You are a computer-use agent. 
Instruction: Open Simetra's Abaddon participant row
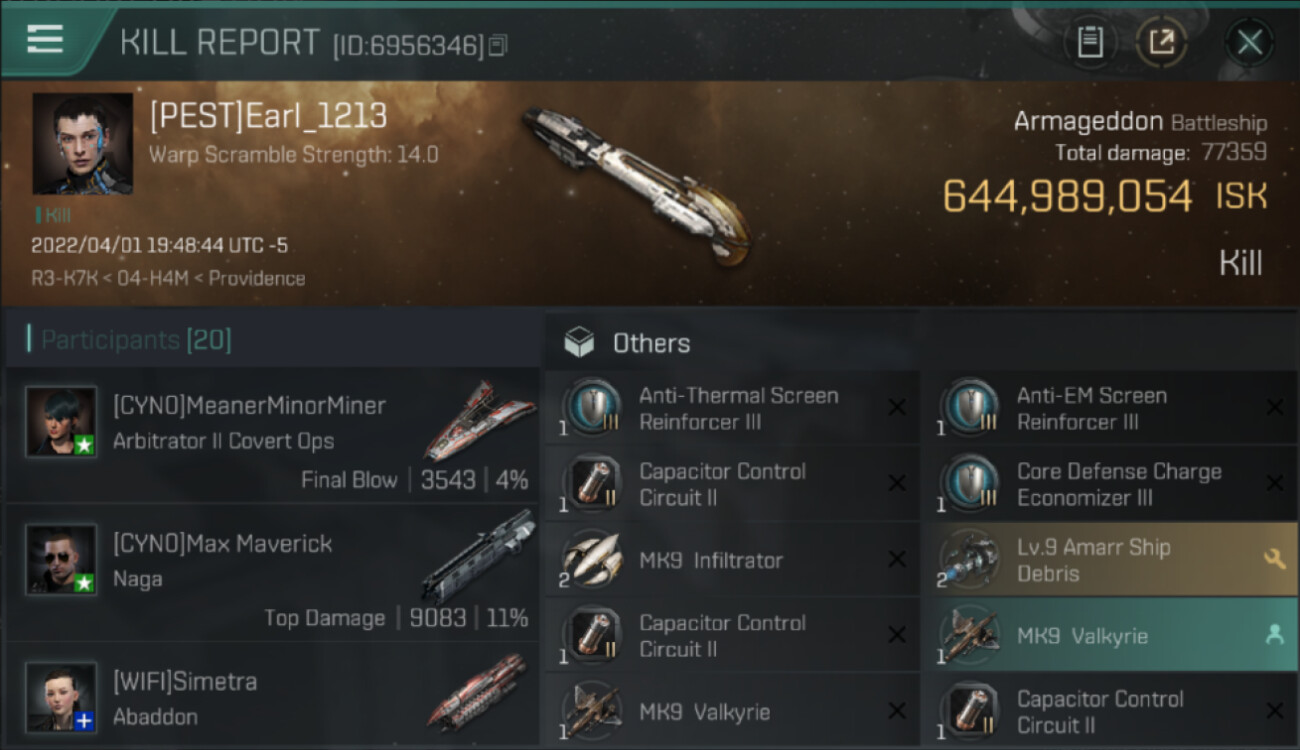(x=272, y=696)
